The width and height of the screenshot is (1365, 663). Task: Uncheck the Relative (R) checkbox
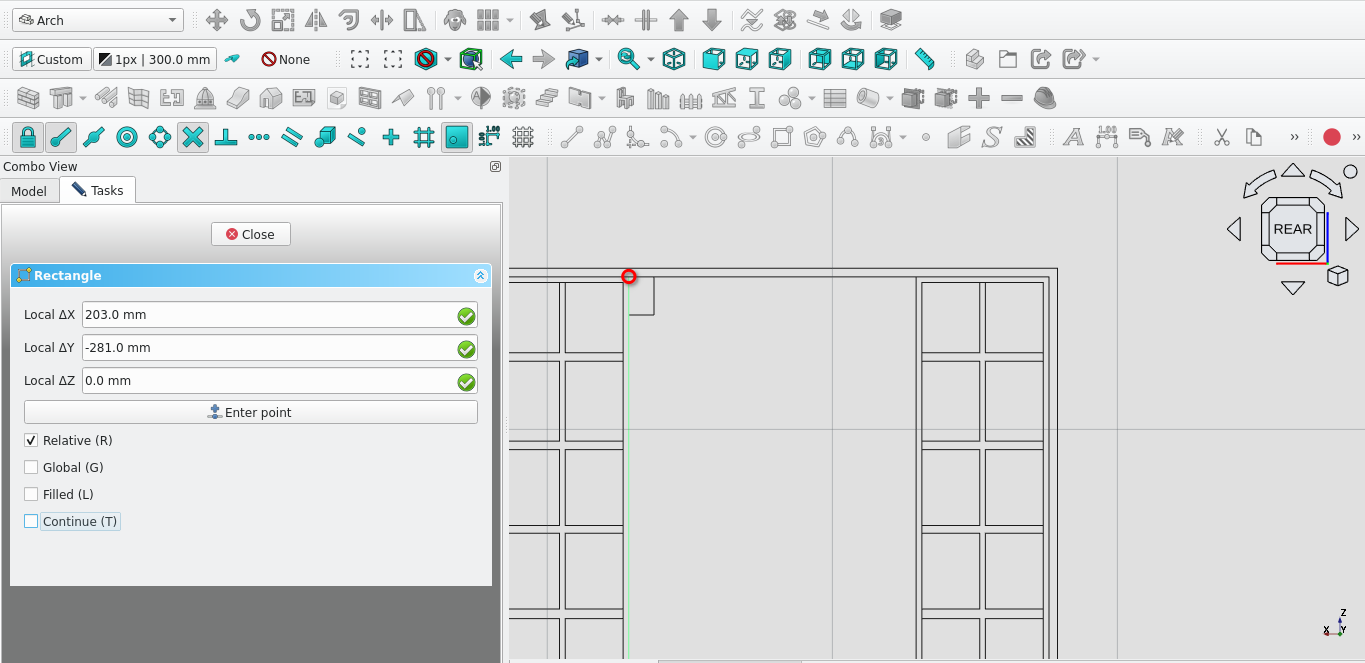point(31,441)
